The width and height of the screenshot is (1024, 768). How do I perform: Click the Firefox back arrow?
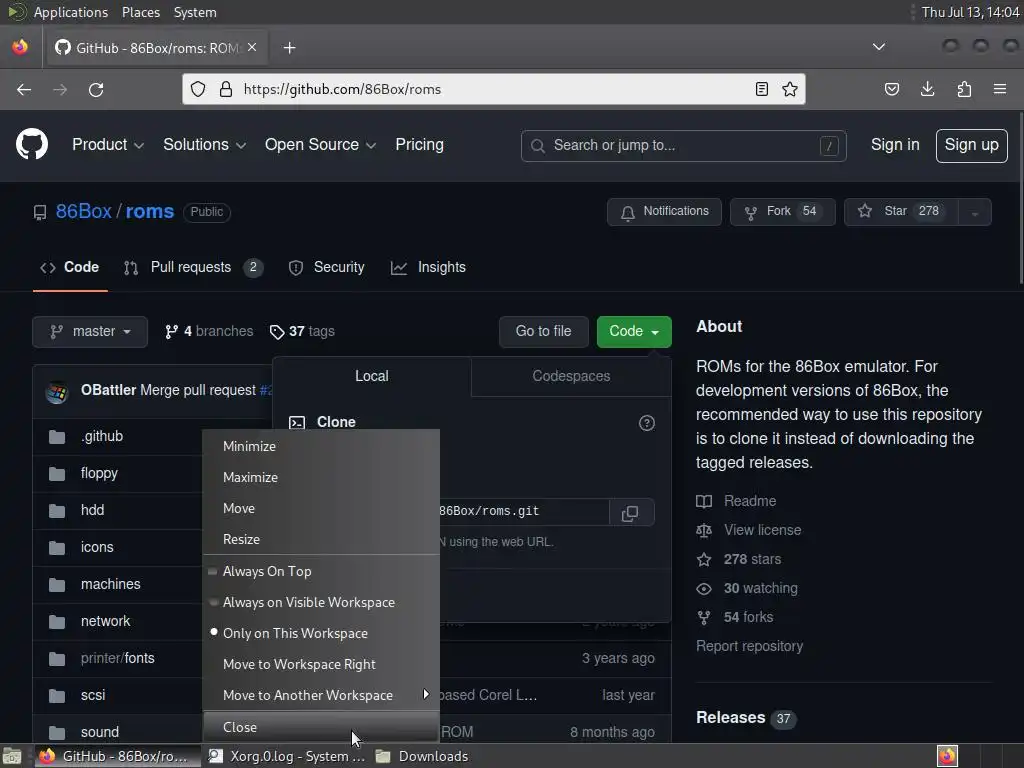coord(24,89)
